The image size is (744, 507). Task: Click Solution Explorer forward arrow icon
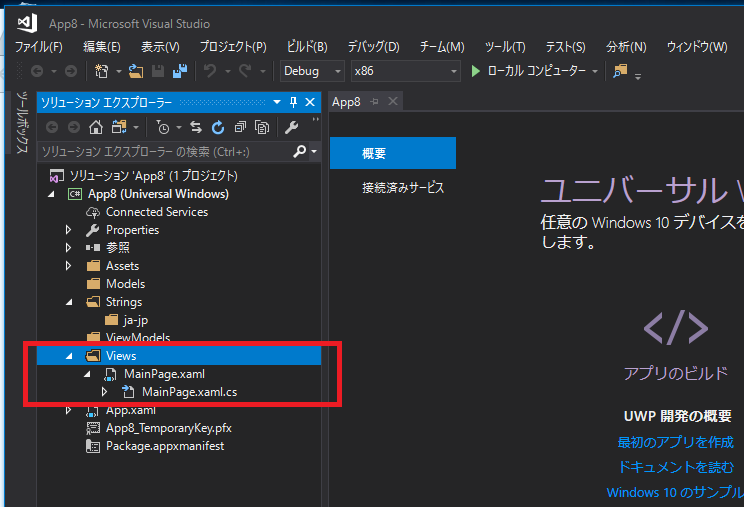click(74, 127)
